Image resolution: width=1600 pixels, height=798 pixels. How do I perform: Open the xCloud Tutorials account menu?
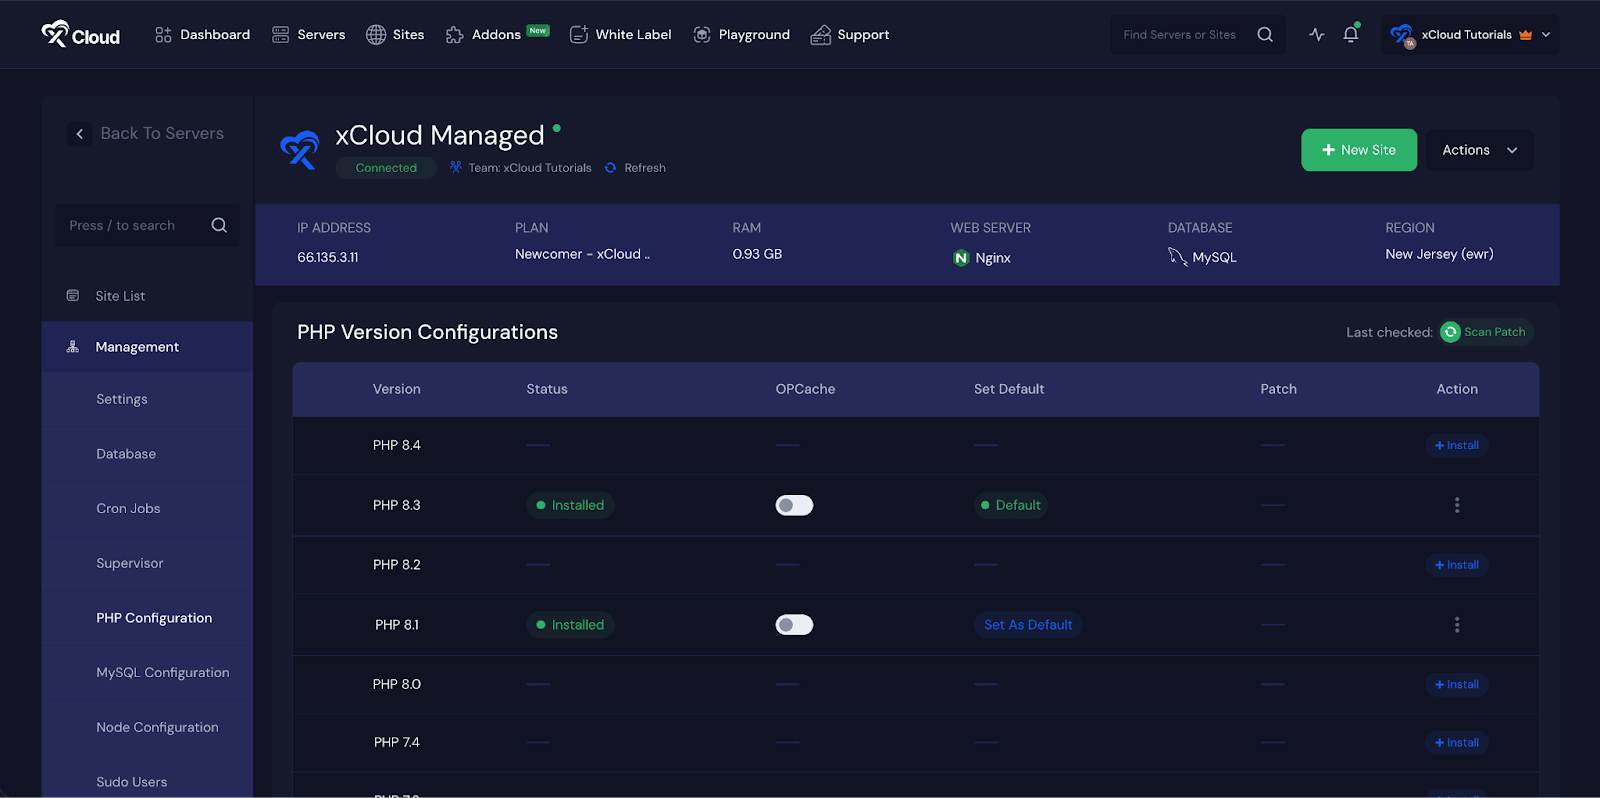(x=1470, y=35)
